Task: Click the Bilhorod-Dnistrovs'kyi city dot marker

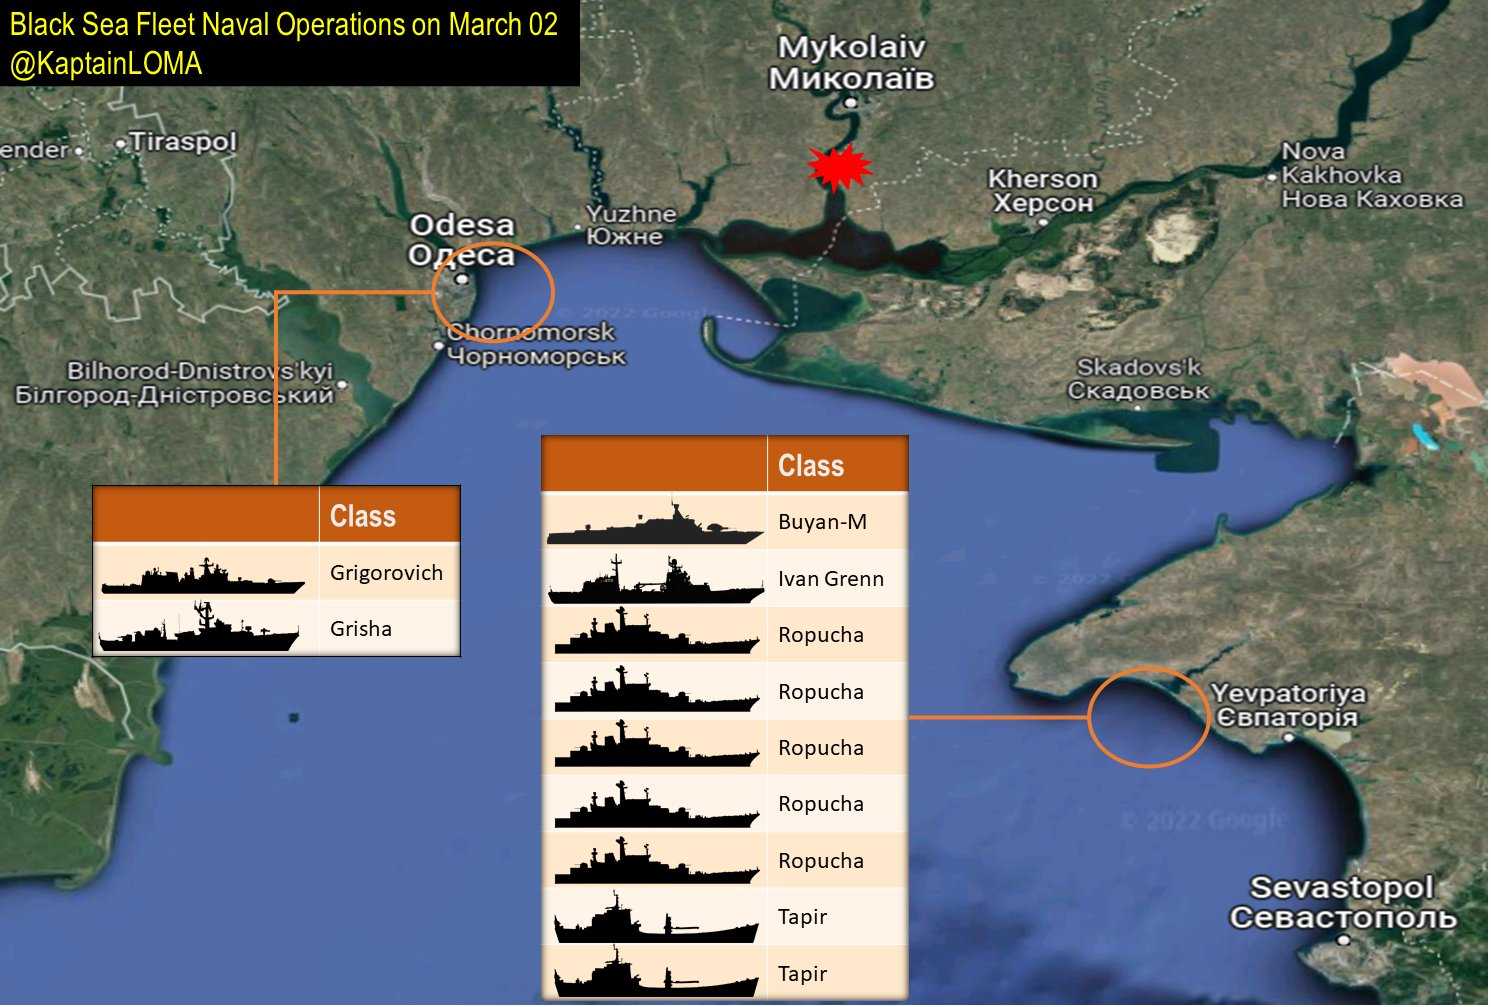Action: (343, 384)
